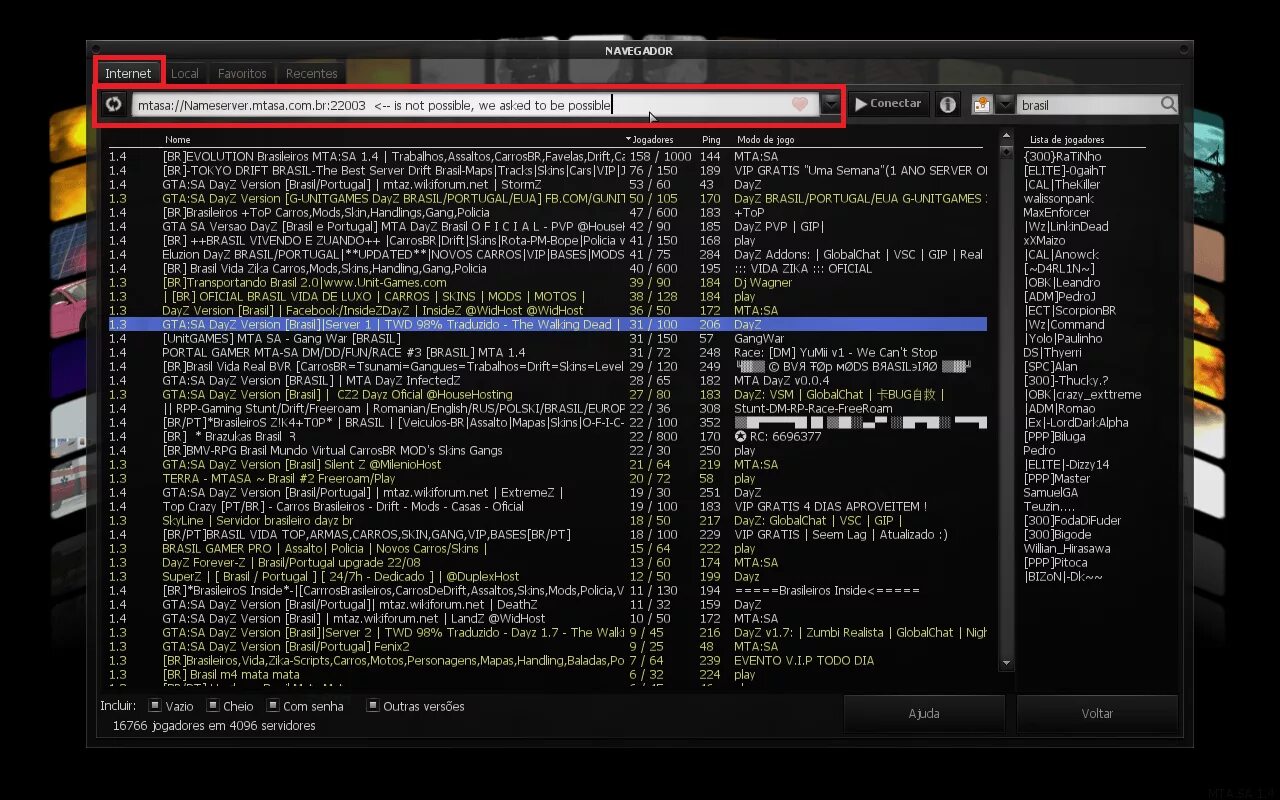The height and width of the screenshot is (800, 1280).
Task: Open the Favoritos tab
Action: click(x=242, y=73)
